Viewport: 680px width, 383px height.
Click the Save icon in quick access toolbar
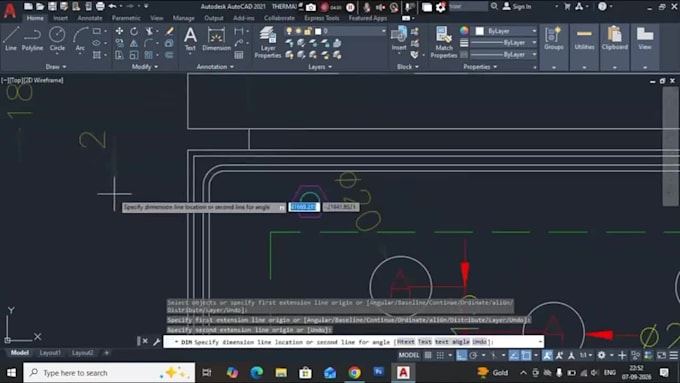[52, 6]
